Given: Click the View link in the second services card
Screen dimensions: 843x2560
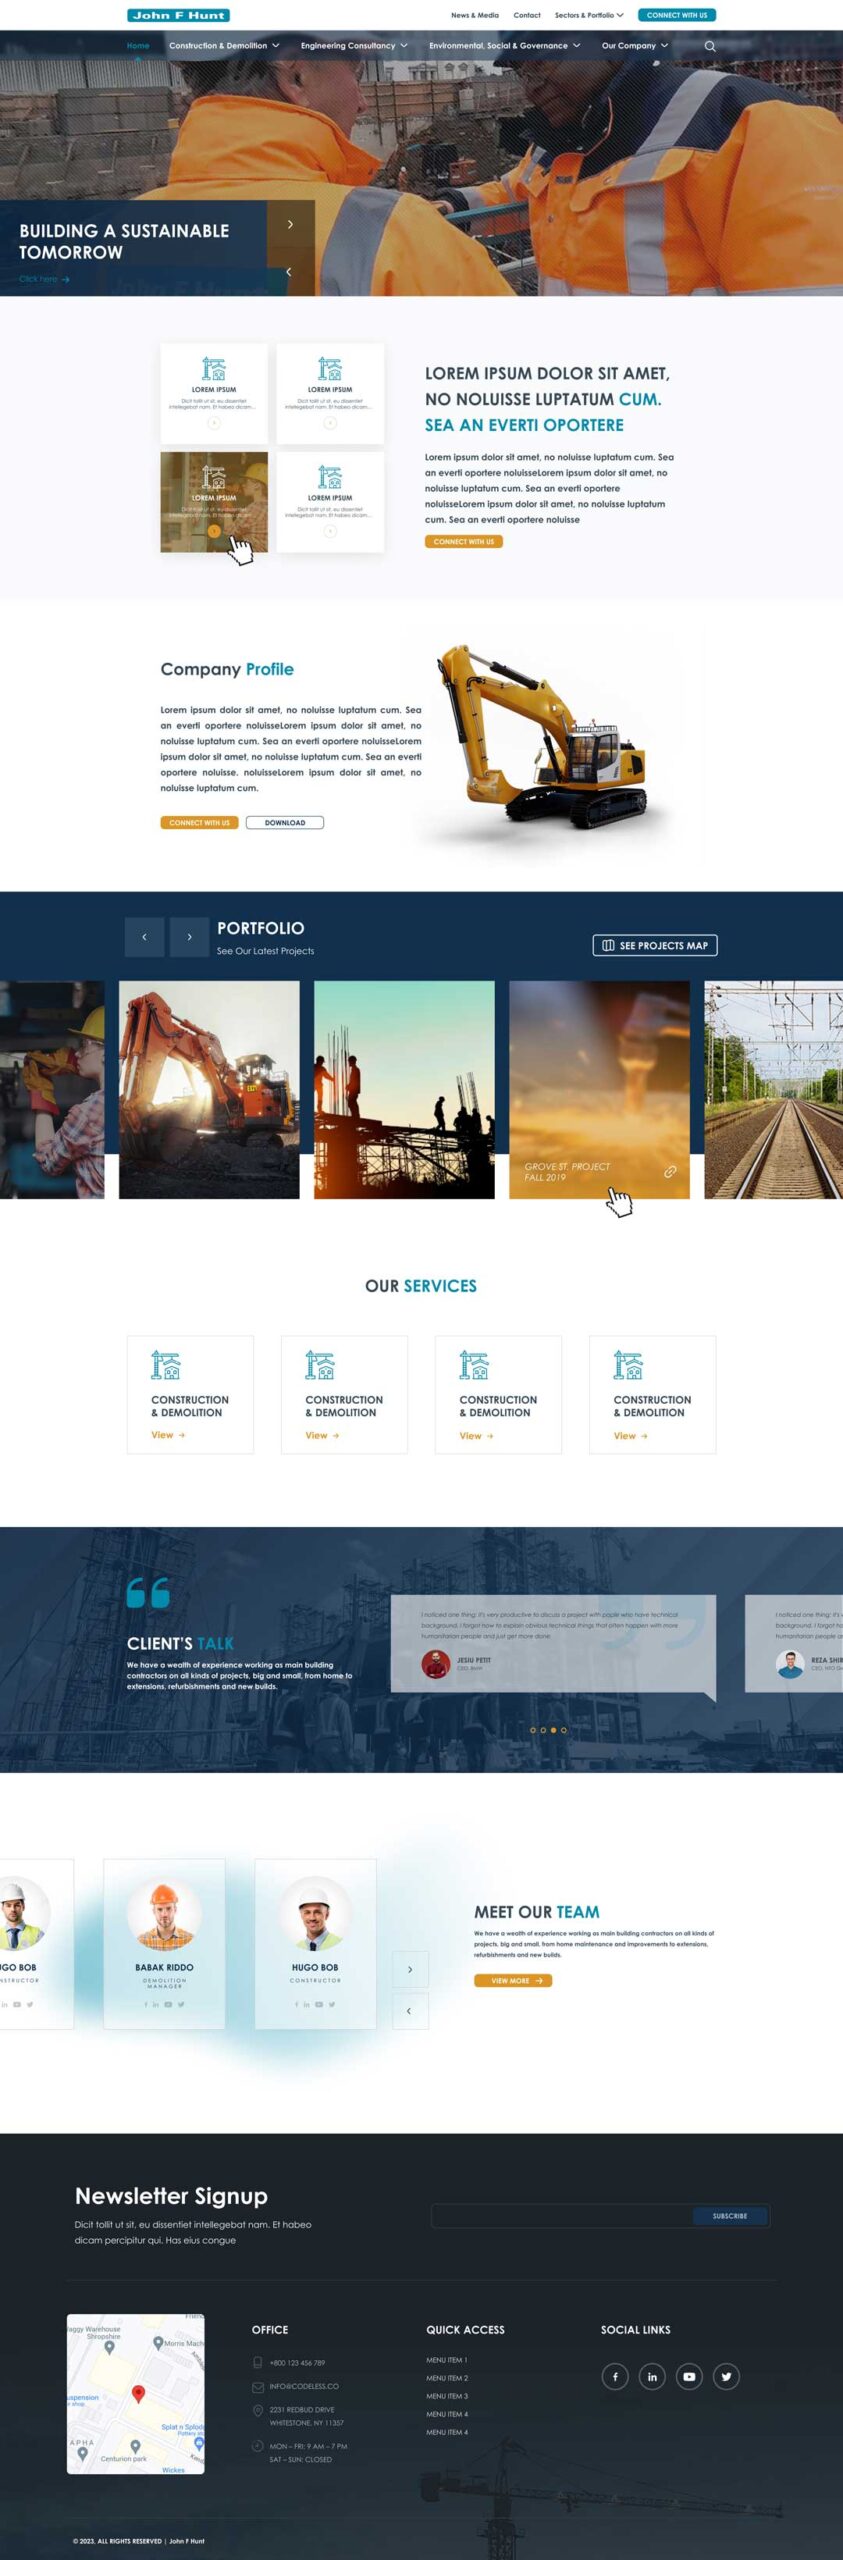Looking at the screenshot, I should click(322, 1435).
